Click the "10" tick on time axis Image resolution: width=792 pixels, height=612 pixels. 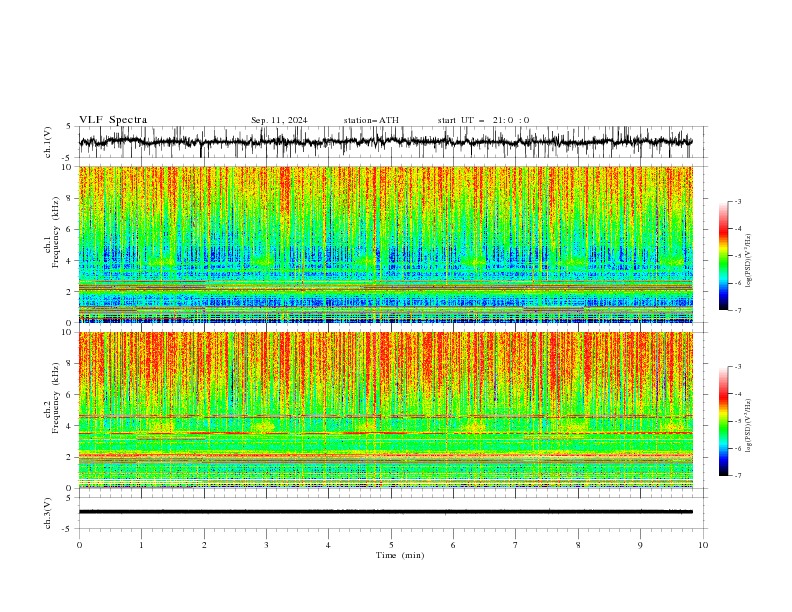point(703,545)
